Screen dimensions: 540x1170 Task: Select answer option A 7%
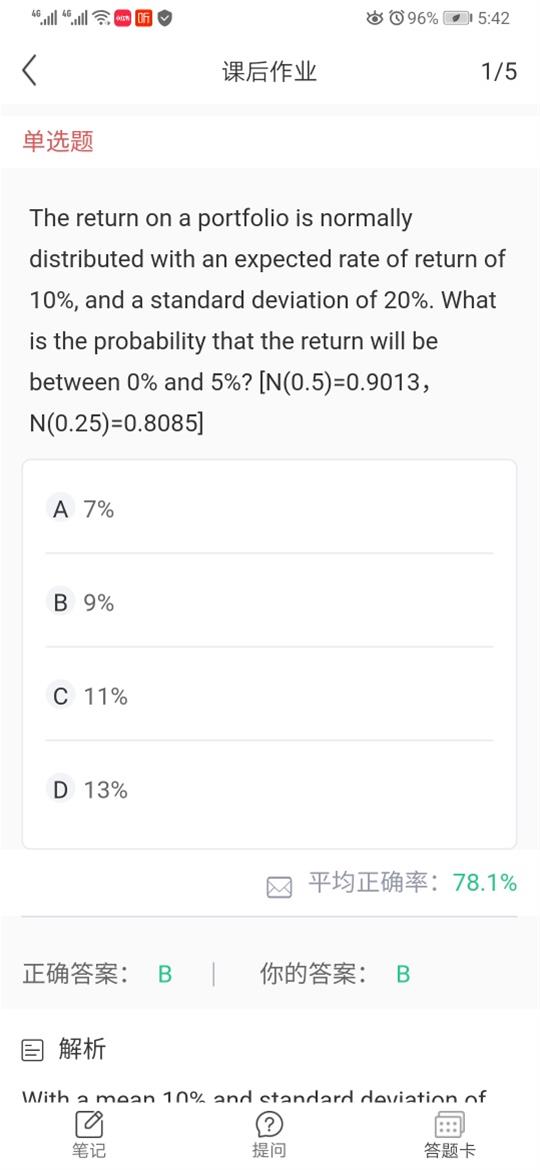pyautogui.click(x=269, y=510)
